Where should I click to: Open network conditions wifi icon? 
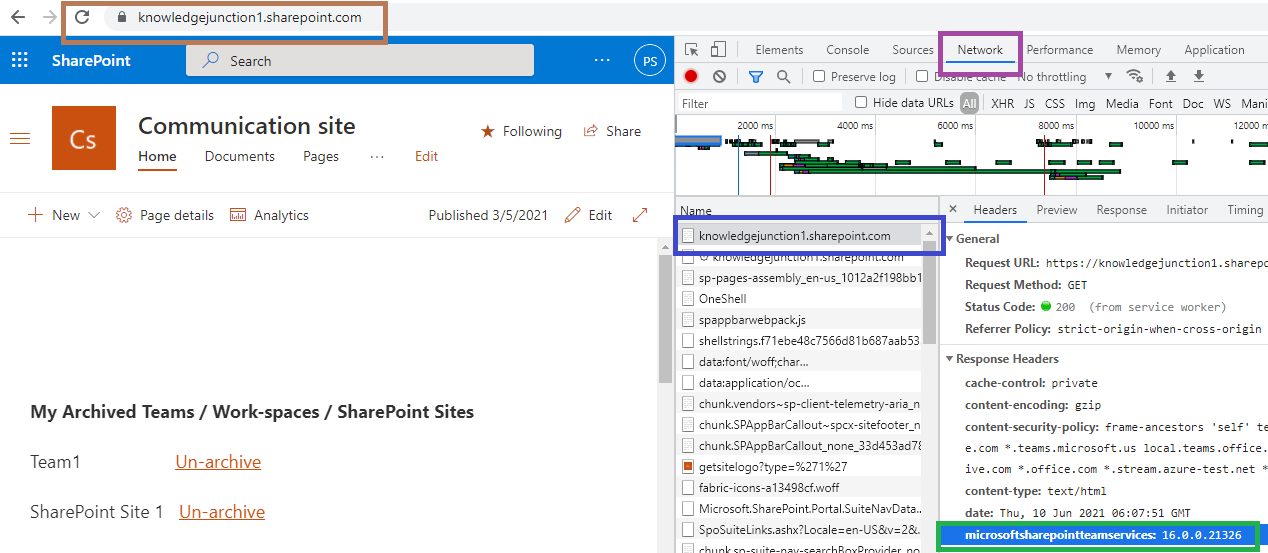1134,76
